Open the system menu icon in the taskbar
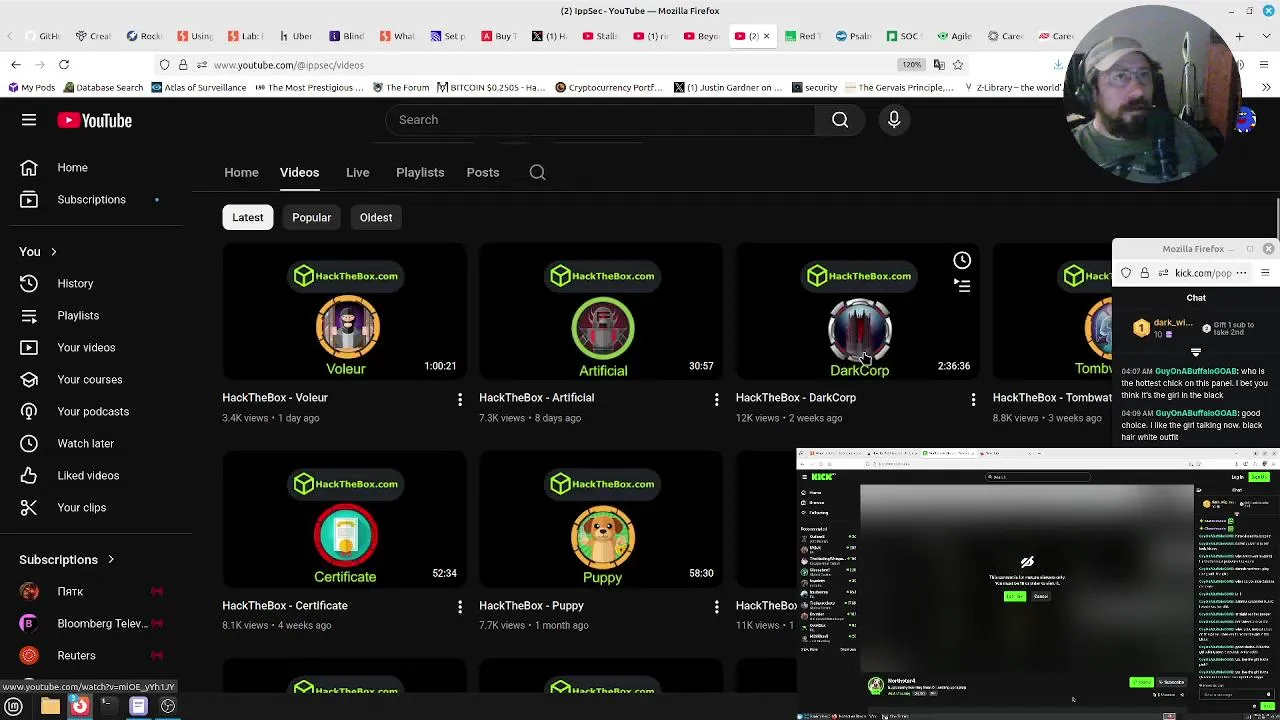The width and height of the screenshot is (1280, 720). 14,707
